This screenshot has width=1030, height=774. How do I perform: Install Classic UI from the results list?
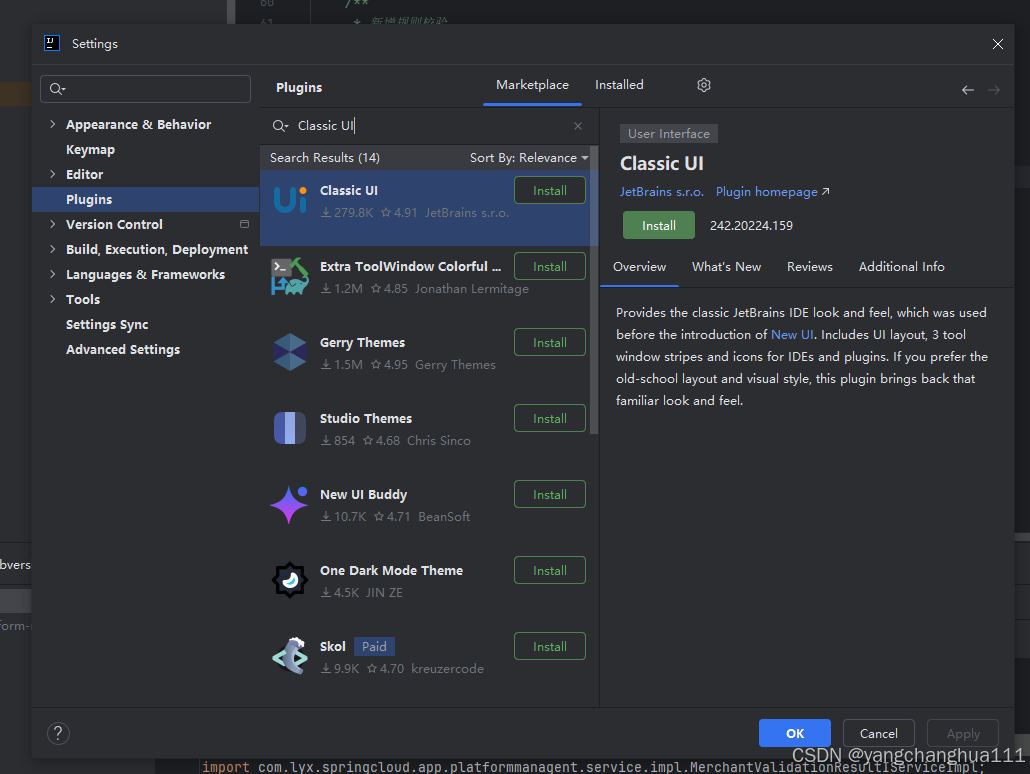(550, 191)
